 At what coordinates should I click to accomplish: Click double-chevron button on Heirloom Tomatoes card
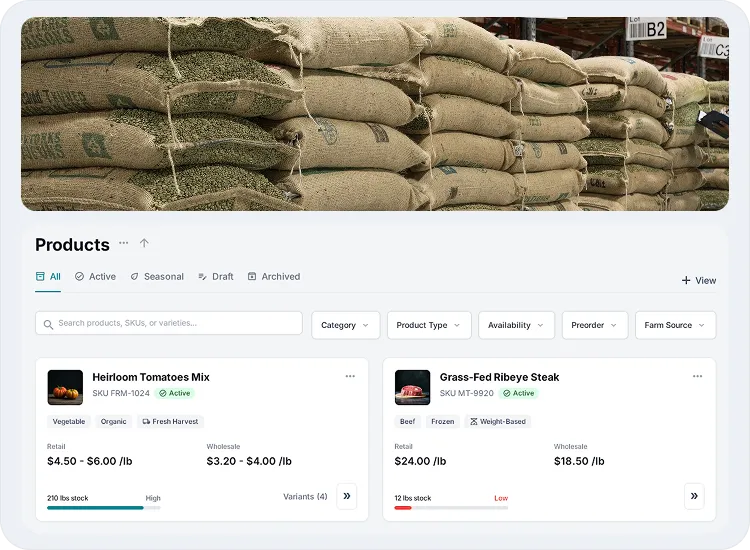pyautogui.click(x=346, y=496)
